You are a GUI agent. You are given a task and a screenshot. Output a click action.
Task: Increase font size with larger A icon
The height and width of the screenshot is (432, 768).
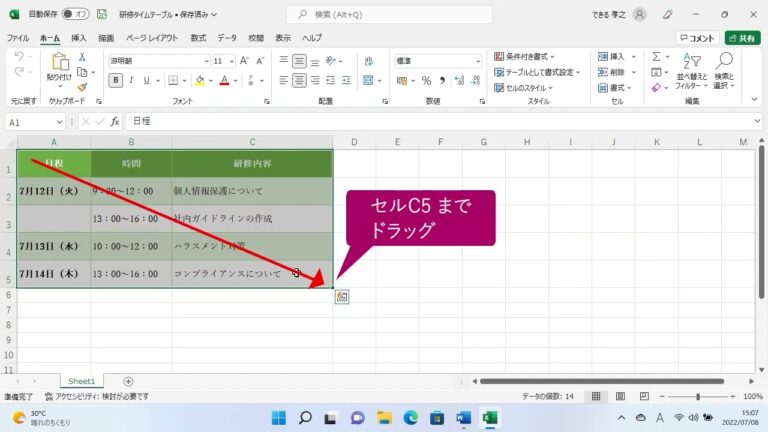(x=244, y=61)
